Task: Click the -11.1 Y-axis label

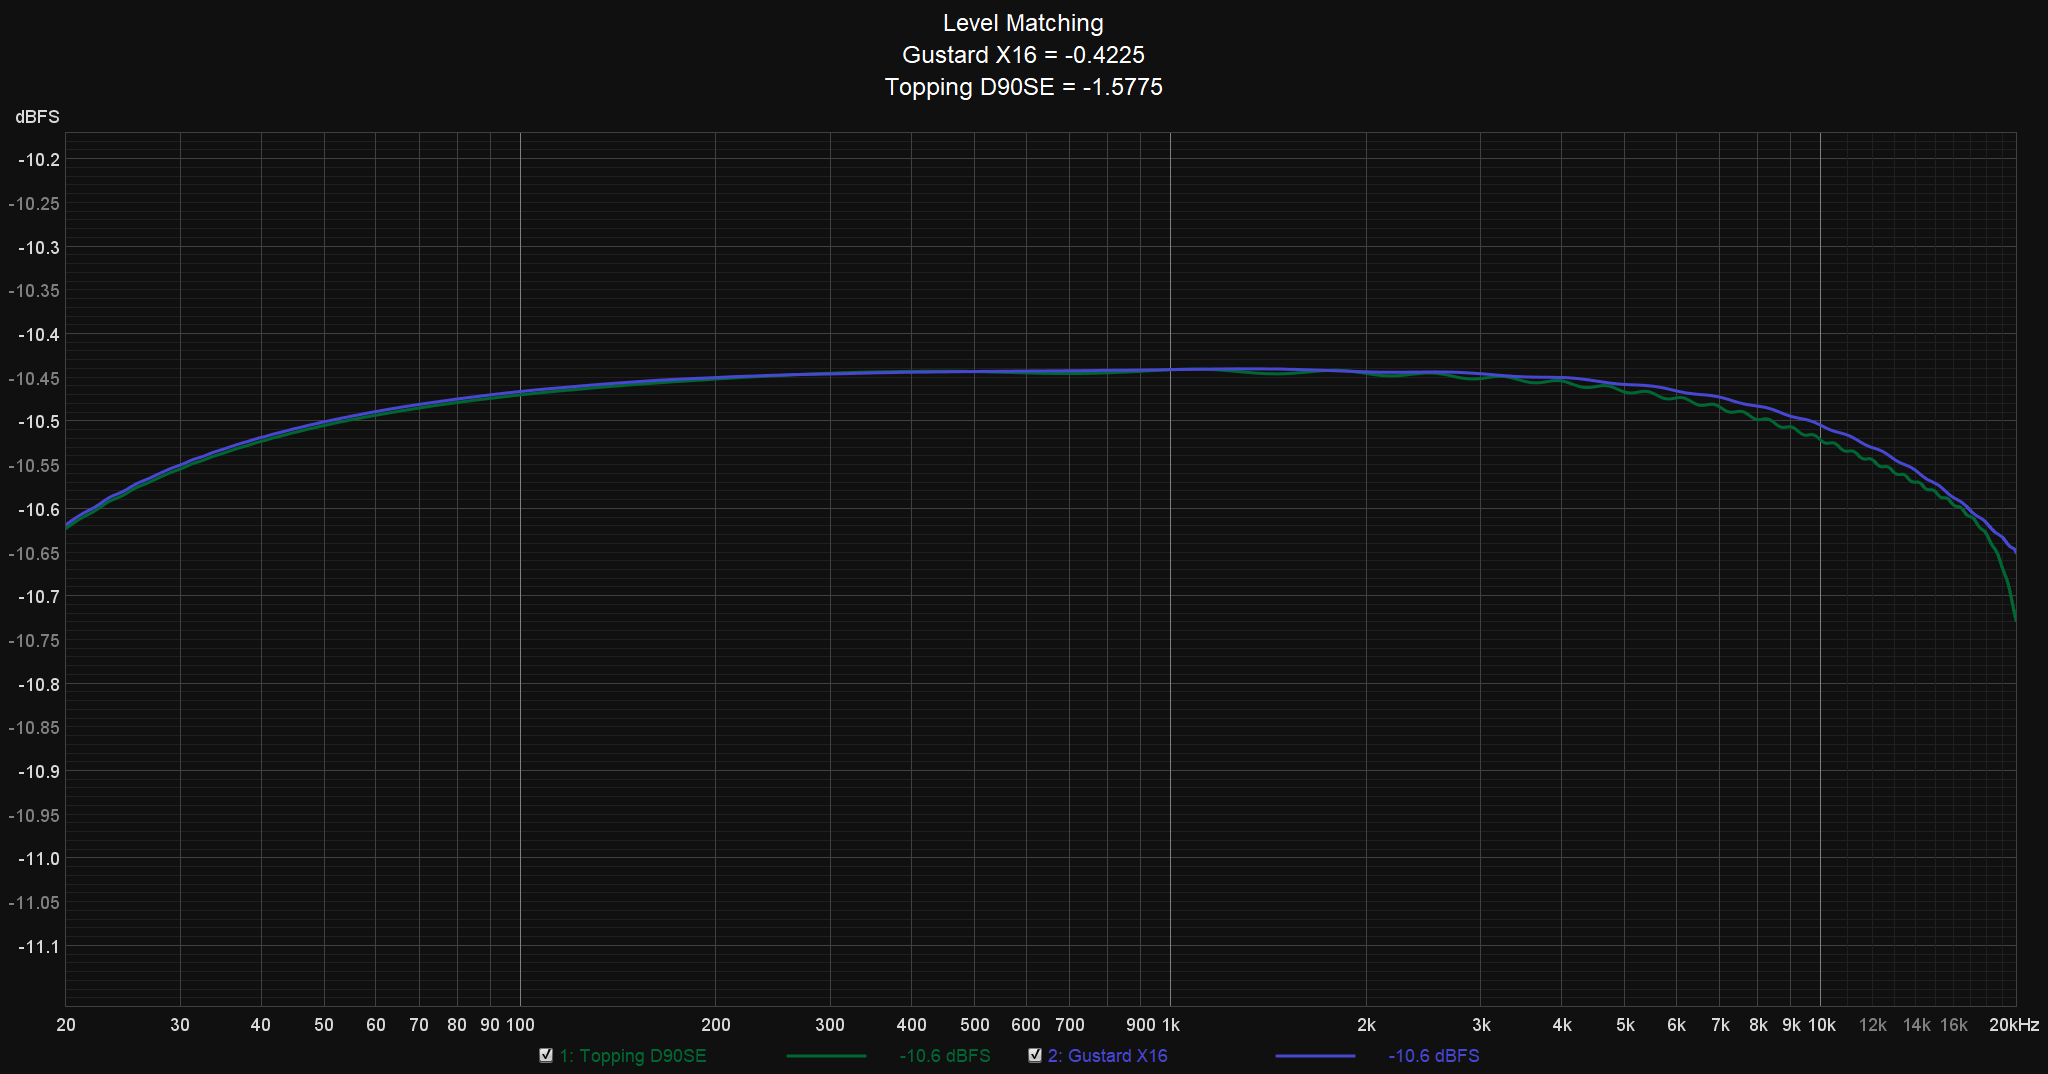Action: click(39, 947)
